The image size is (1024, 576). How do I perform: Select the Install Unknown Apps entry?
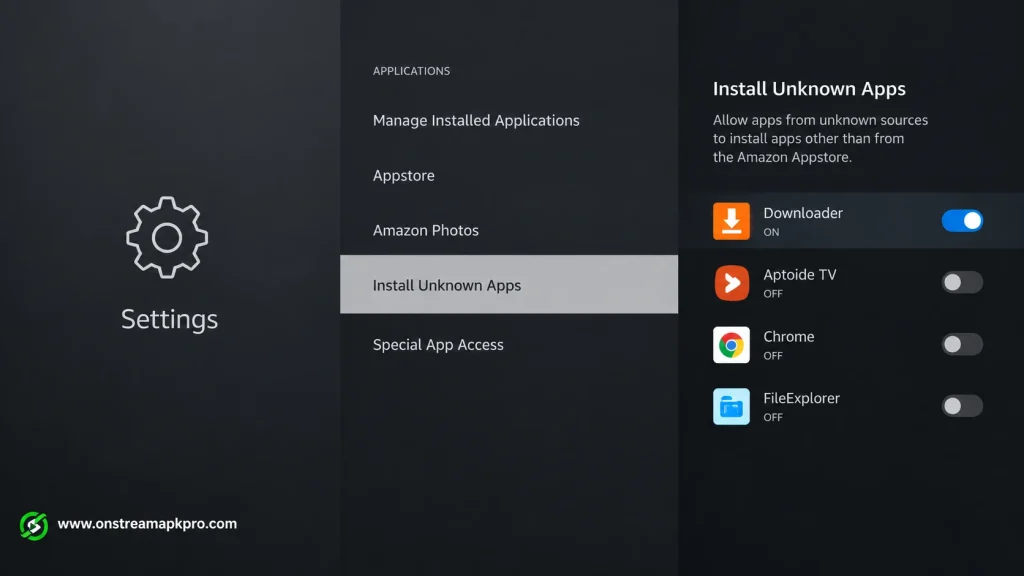pos(509,284)
